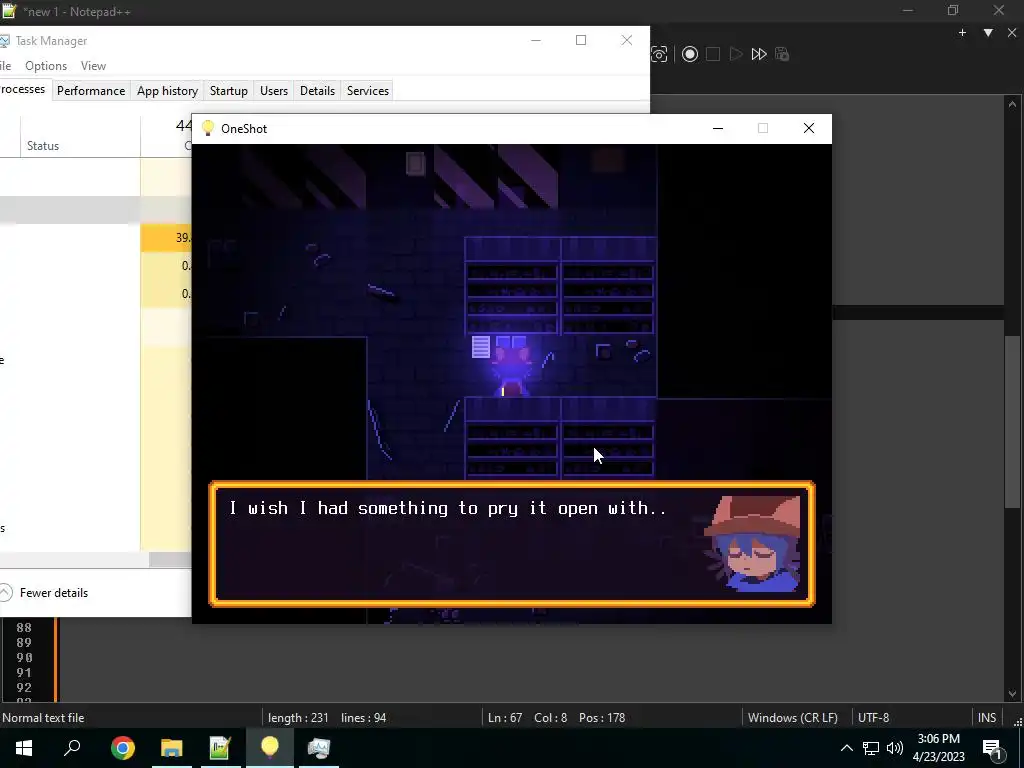
Task: Click the Notepad++ stop recording macro icon
Action: click(x=713, y=54)
